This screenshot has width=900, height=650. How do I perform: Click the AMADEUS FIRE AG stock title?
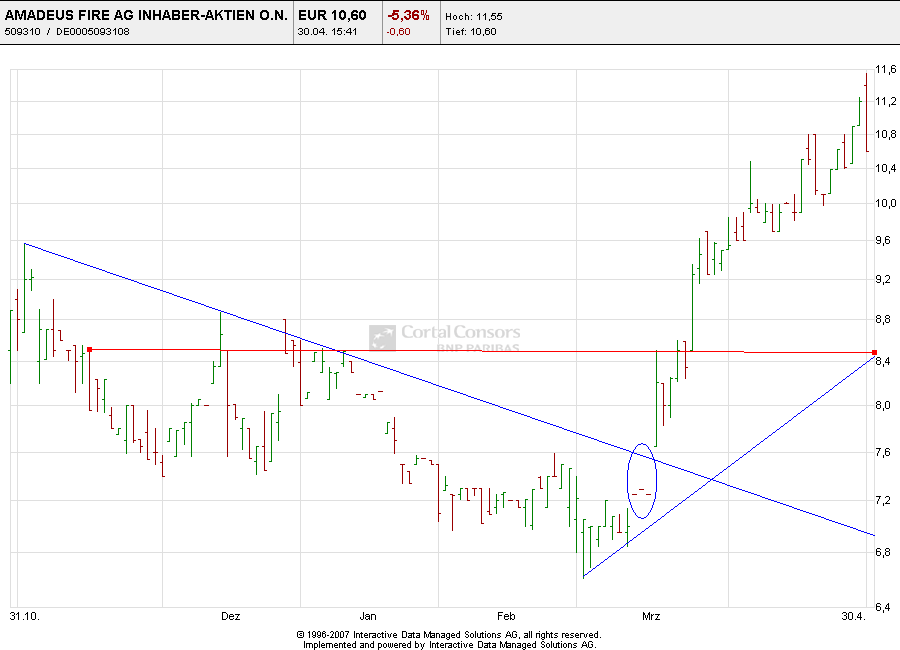click(x=146, y=15)
